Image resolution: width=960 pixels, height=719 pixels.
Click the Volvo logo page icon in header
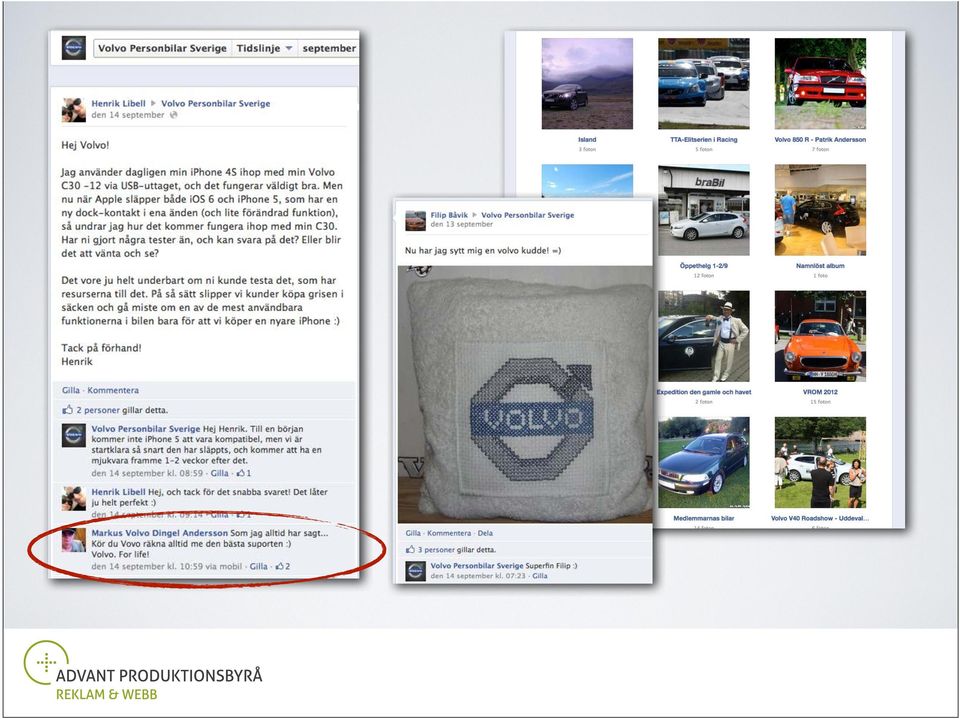(73, 48)
